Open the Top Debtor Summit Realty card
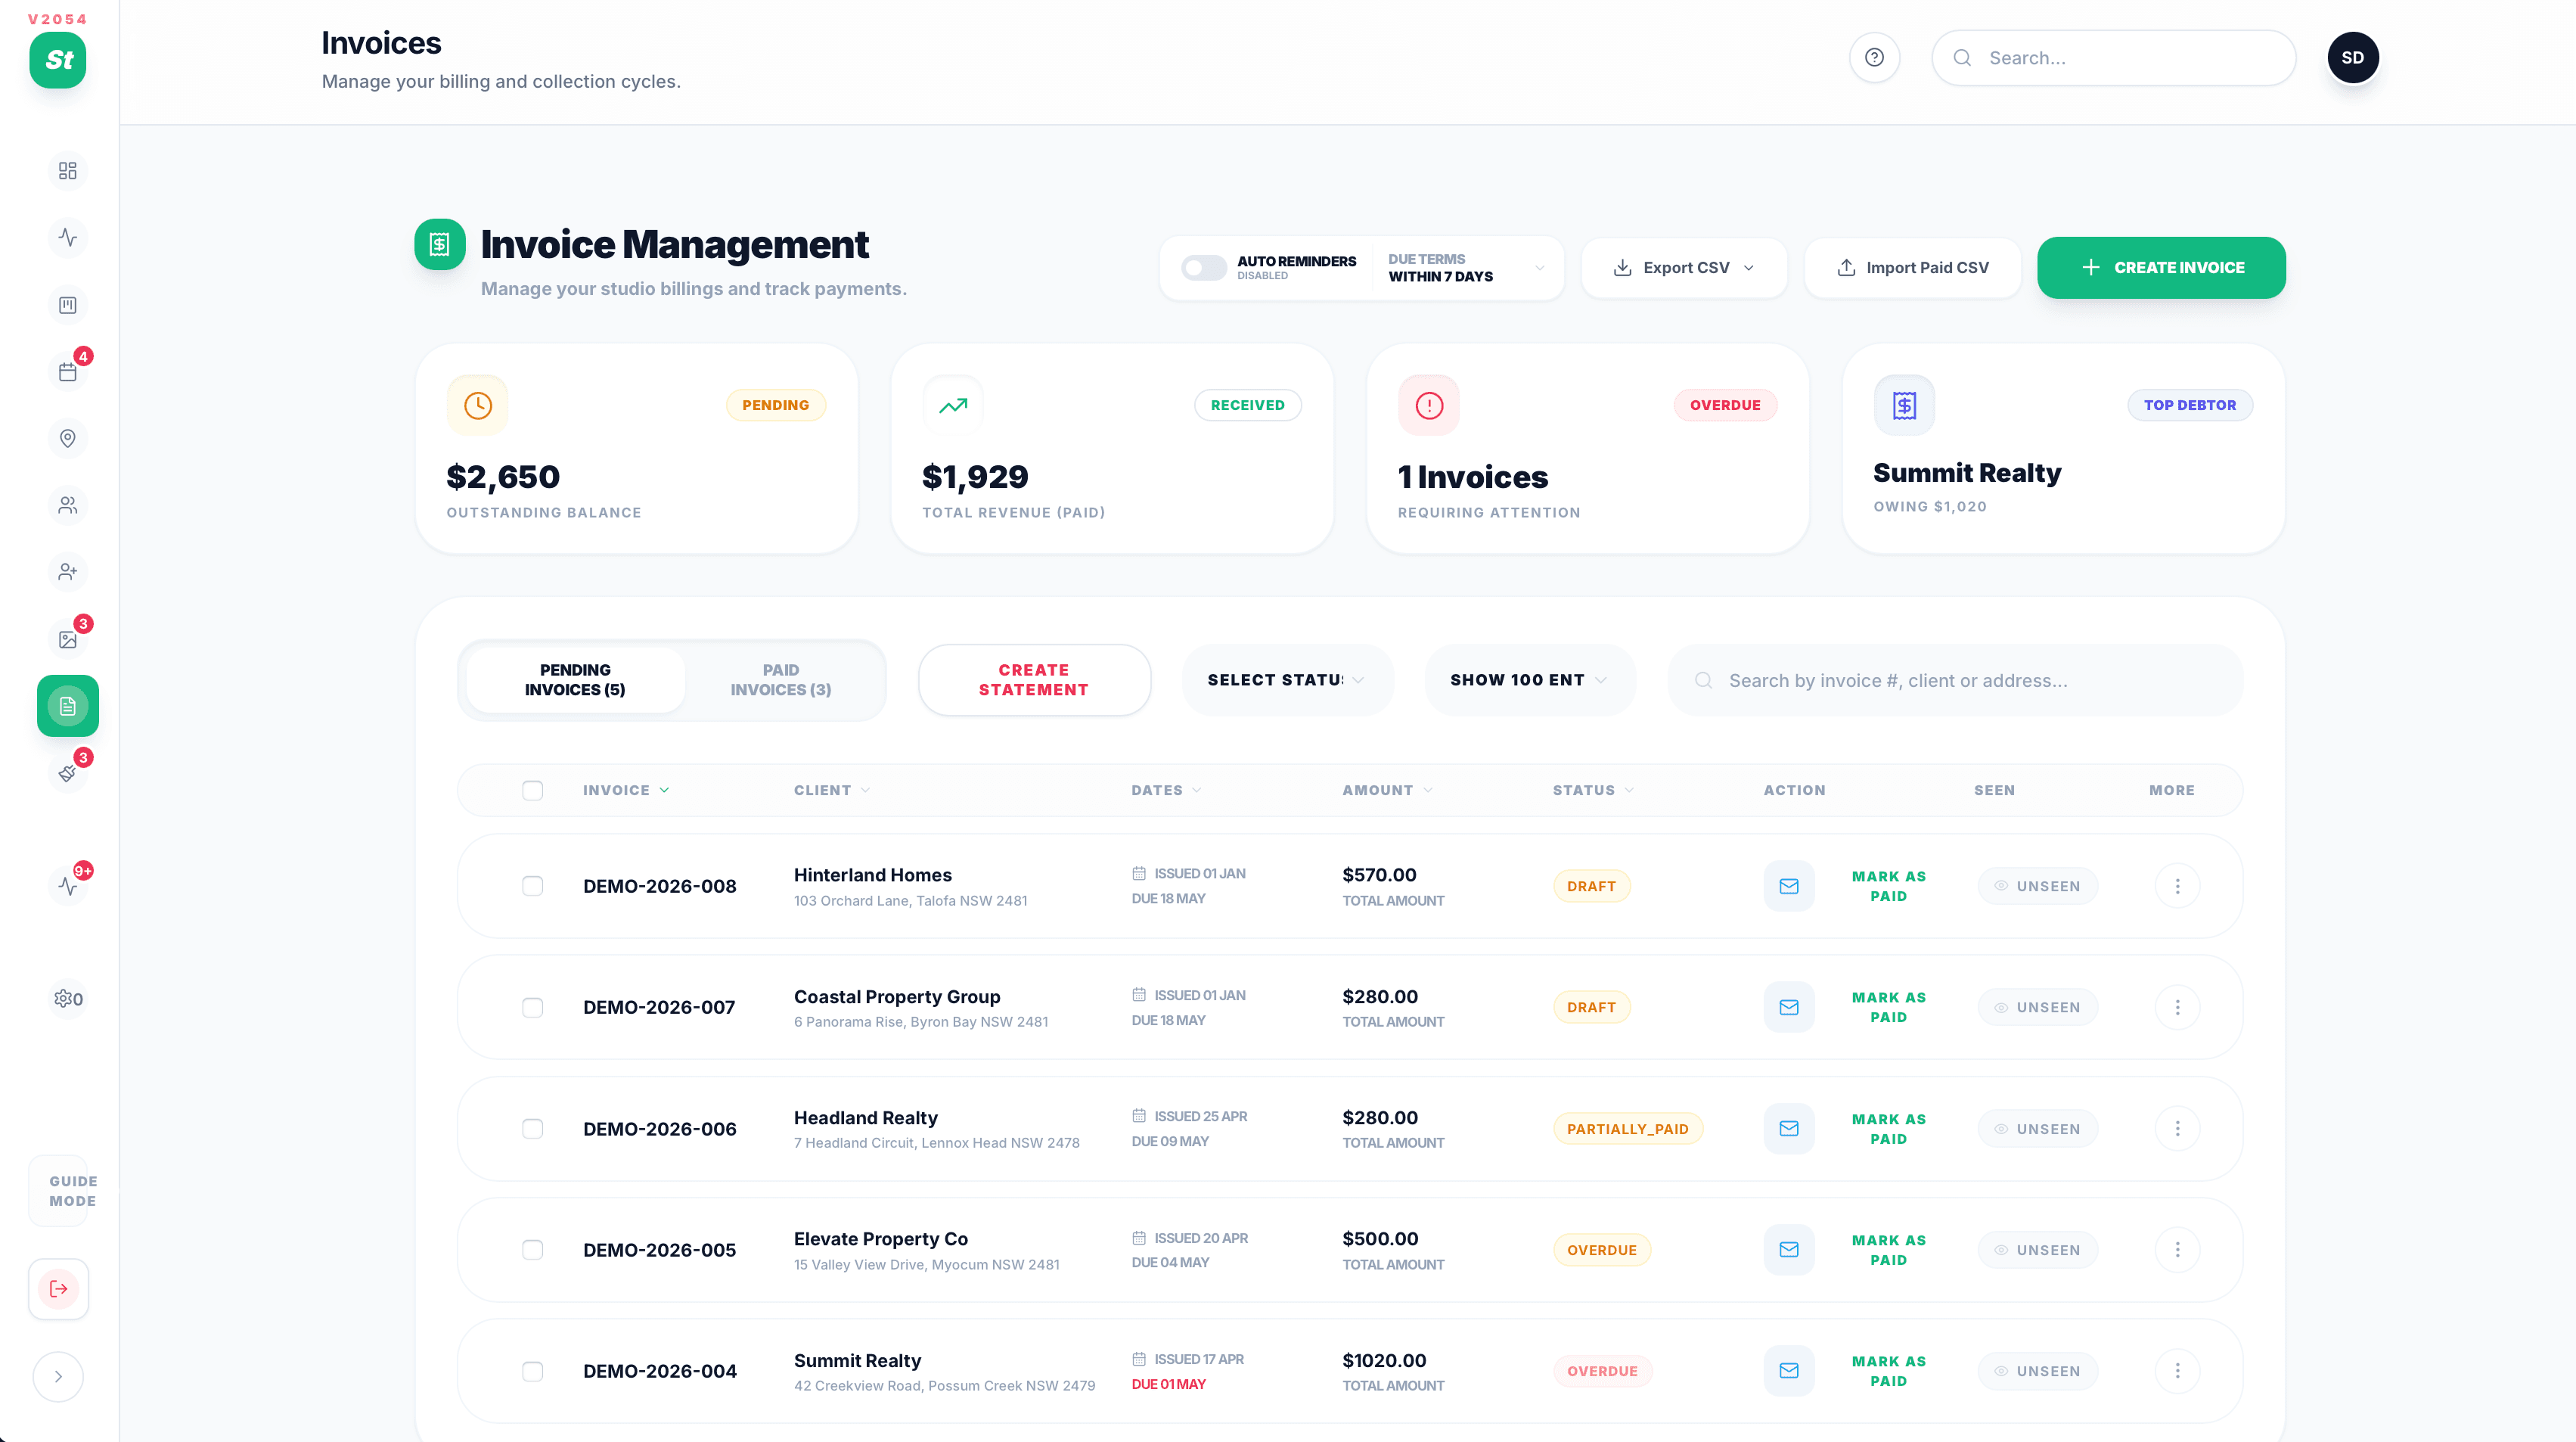 coord(2063,449)
